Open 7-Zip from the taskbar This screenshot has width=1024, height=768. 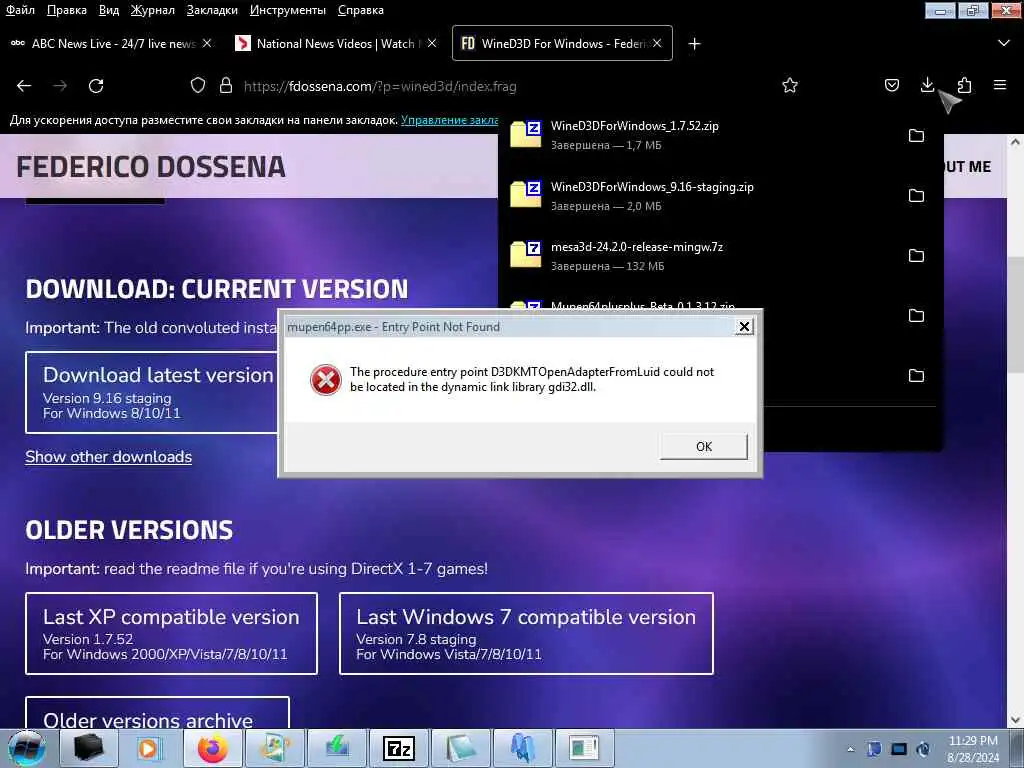(x=398, y=748)
